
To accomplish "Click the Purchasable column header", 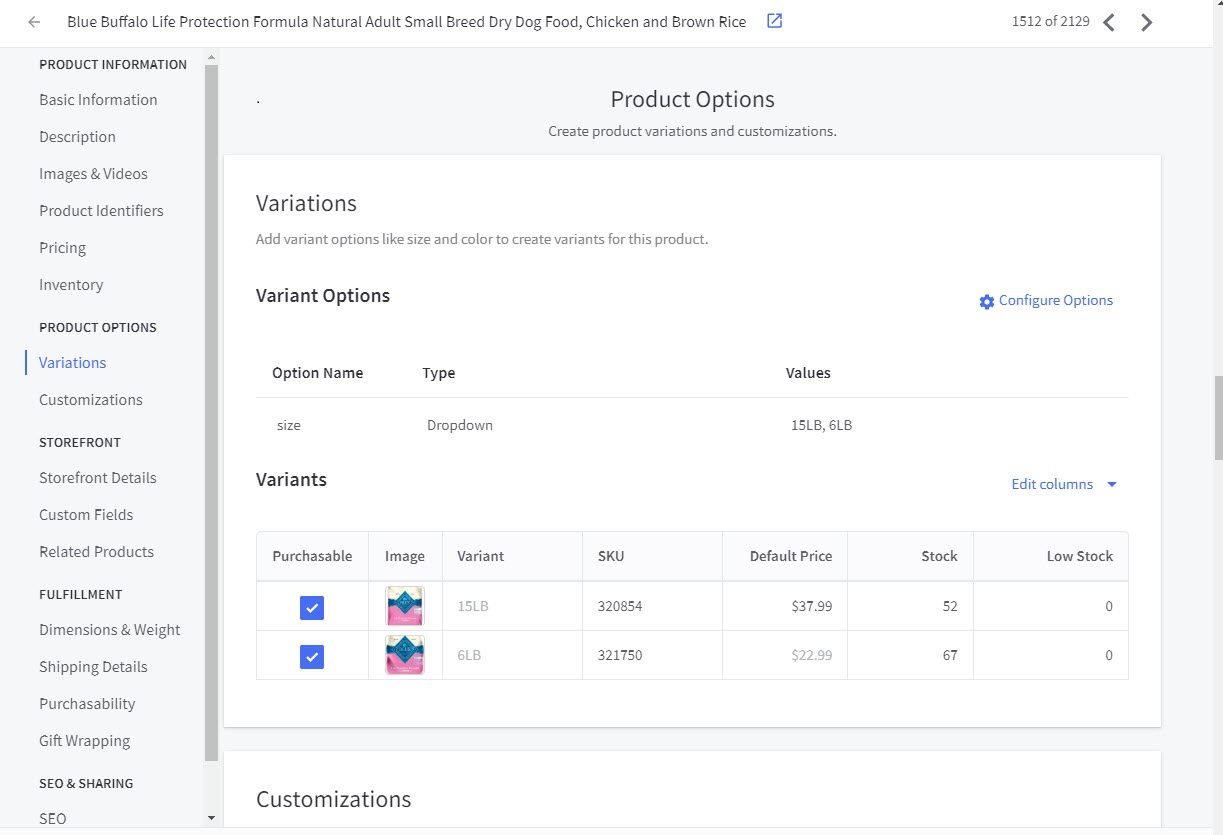I will coord(312,556).
